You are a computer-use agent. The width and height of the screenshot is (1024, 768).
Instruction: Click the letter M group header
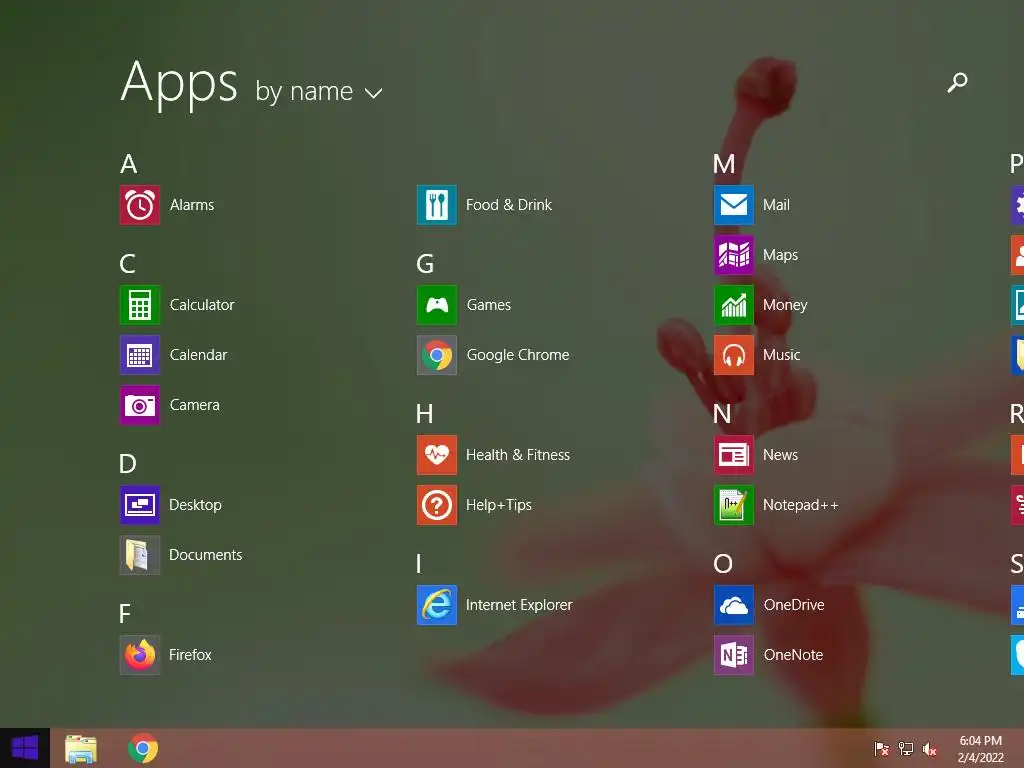point(724,164)
